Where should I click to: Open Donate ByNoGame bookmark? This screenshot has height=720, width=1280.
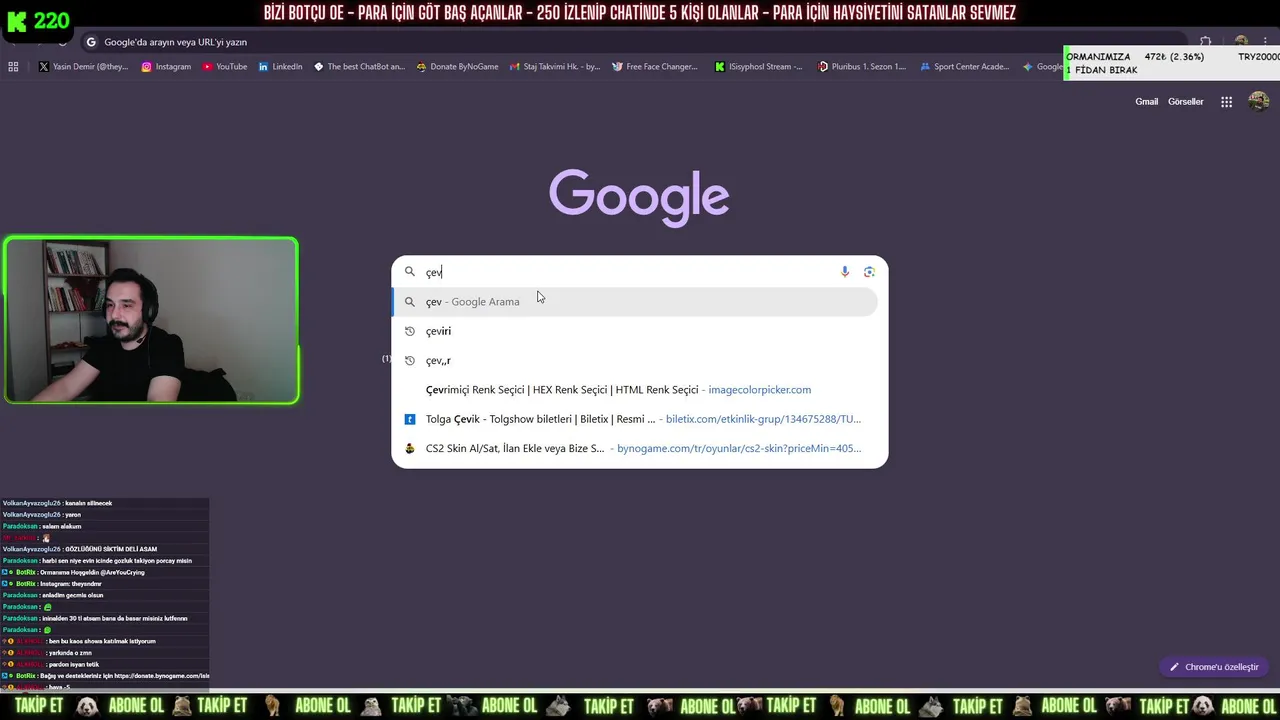457,67
